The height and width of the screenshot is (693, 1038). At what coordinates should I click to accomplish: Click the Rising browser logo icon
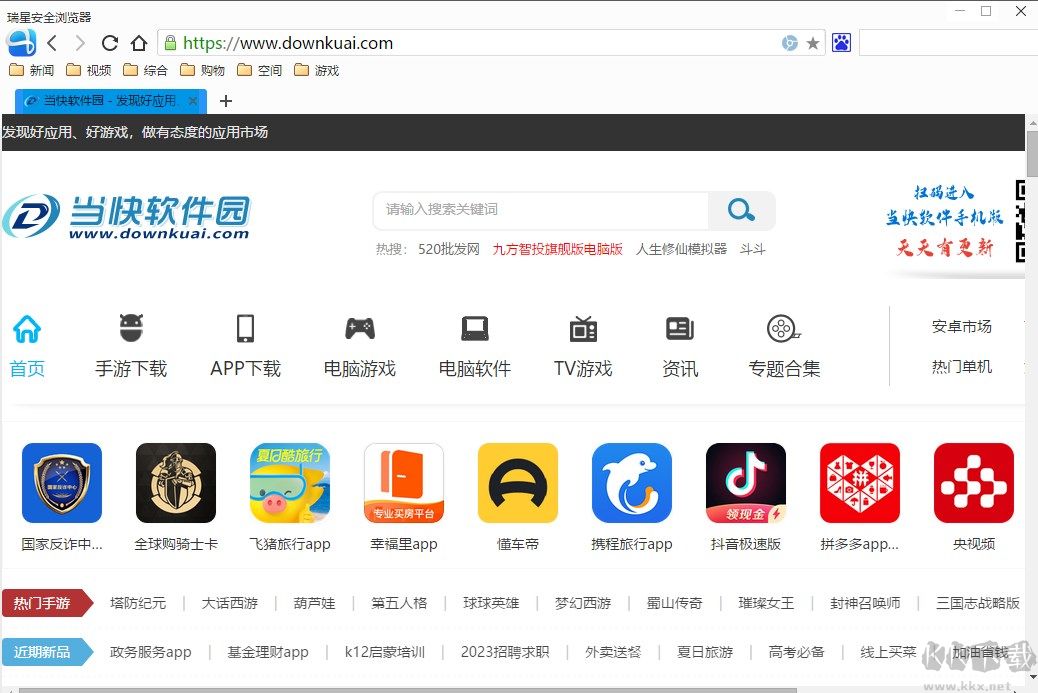(x=21, y=43)
